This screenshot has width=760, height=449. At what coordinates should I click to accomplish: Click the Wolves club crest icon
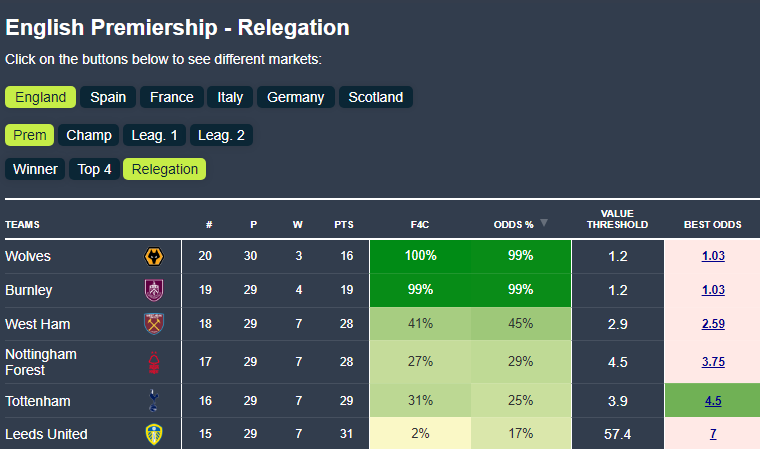coord(154,257)
